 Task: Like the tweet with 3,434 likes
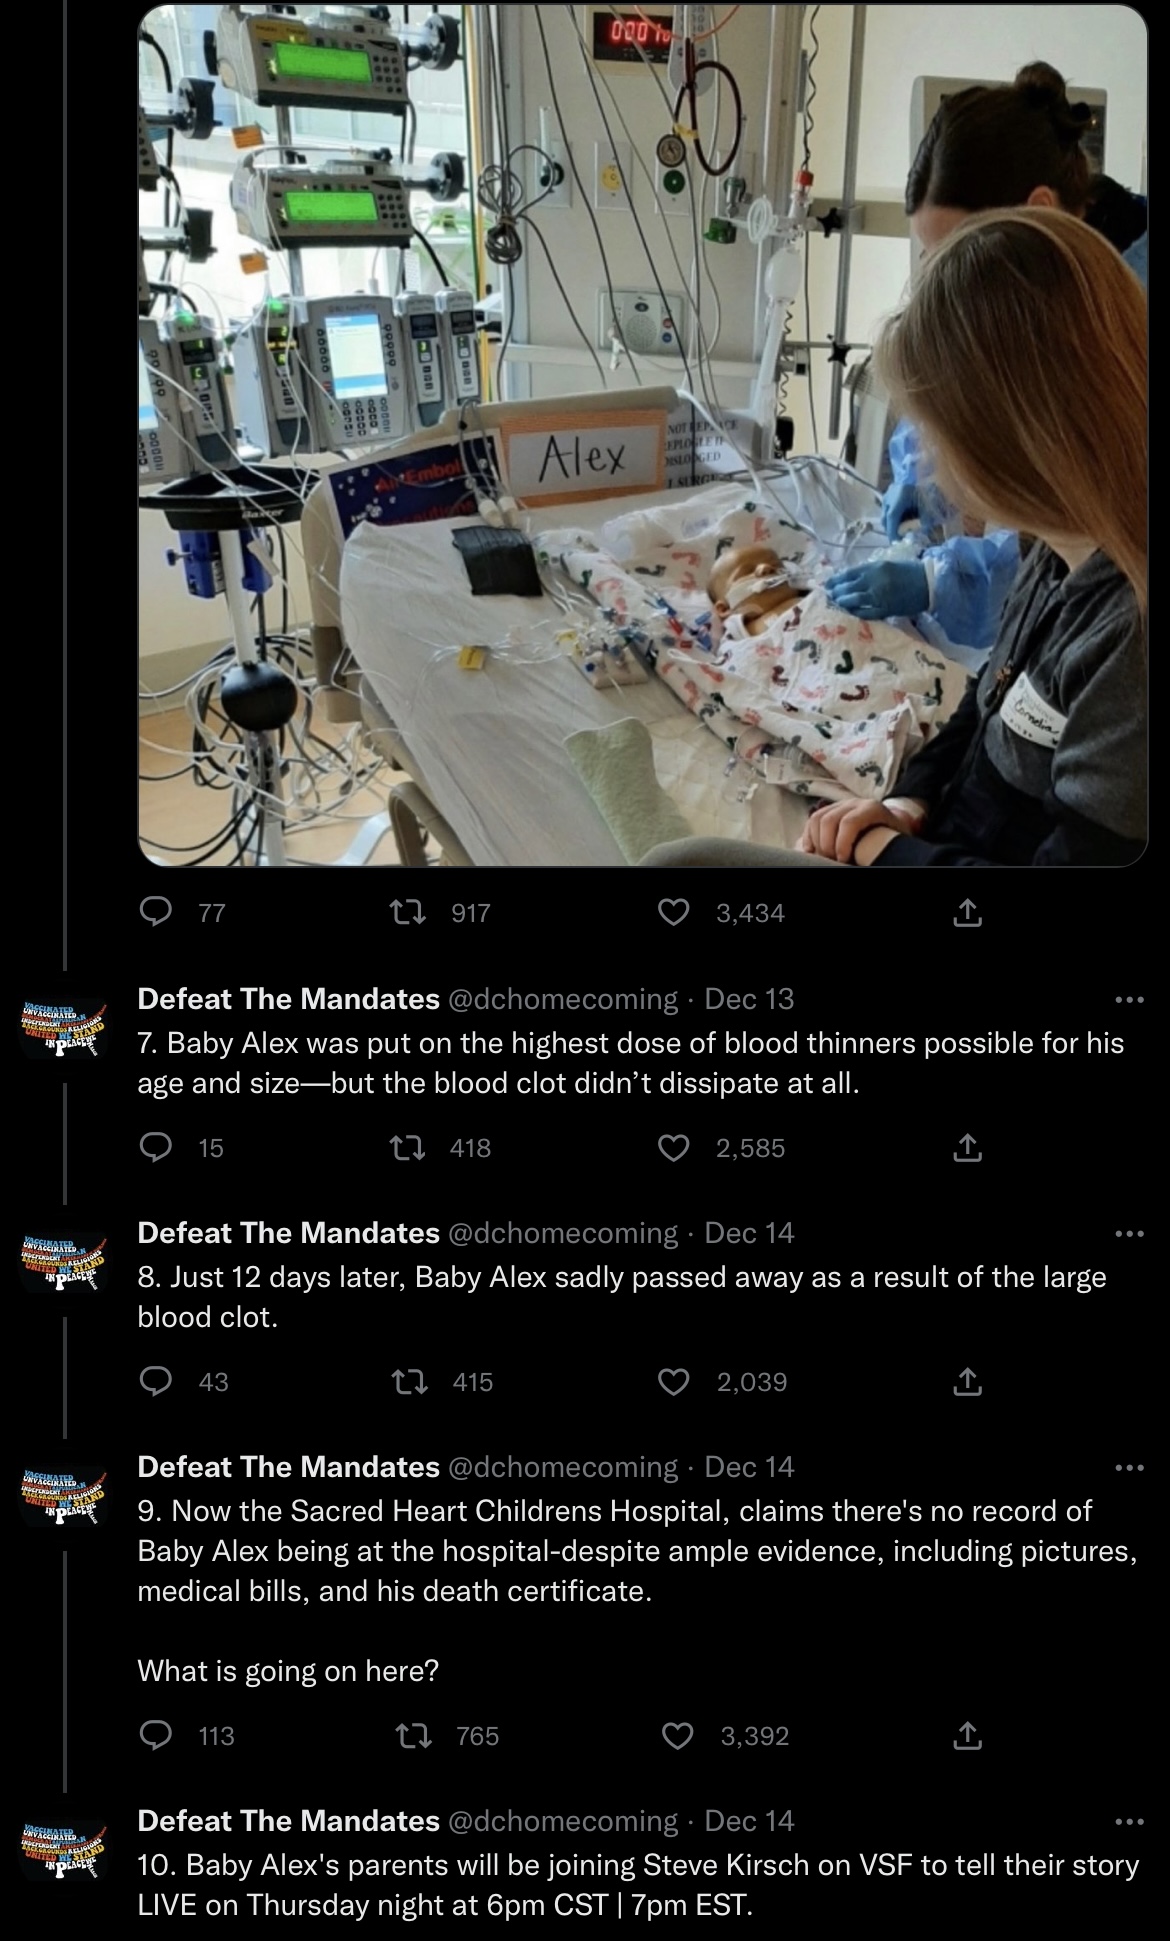click(x=675, y=912)
